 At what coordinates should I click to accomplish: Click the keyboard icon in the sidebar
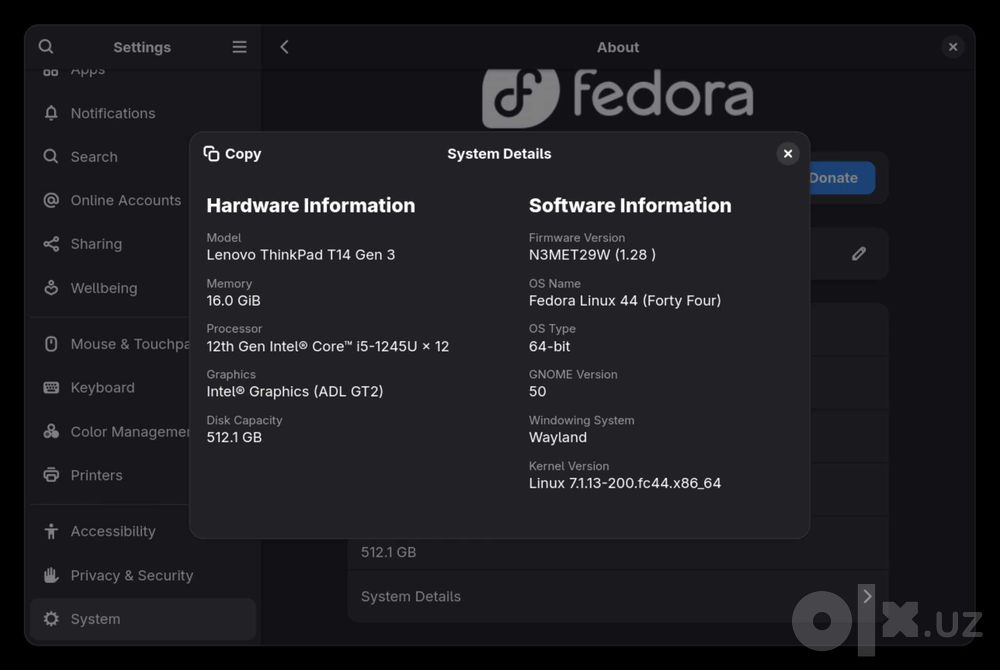(x=51, y=388)
